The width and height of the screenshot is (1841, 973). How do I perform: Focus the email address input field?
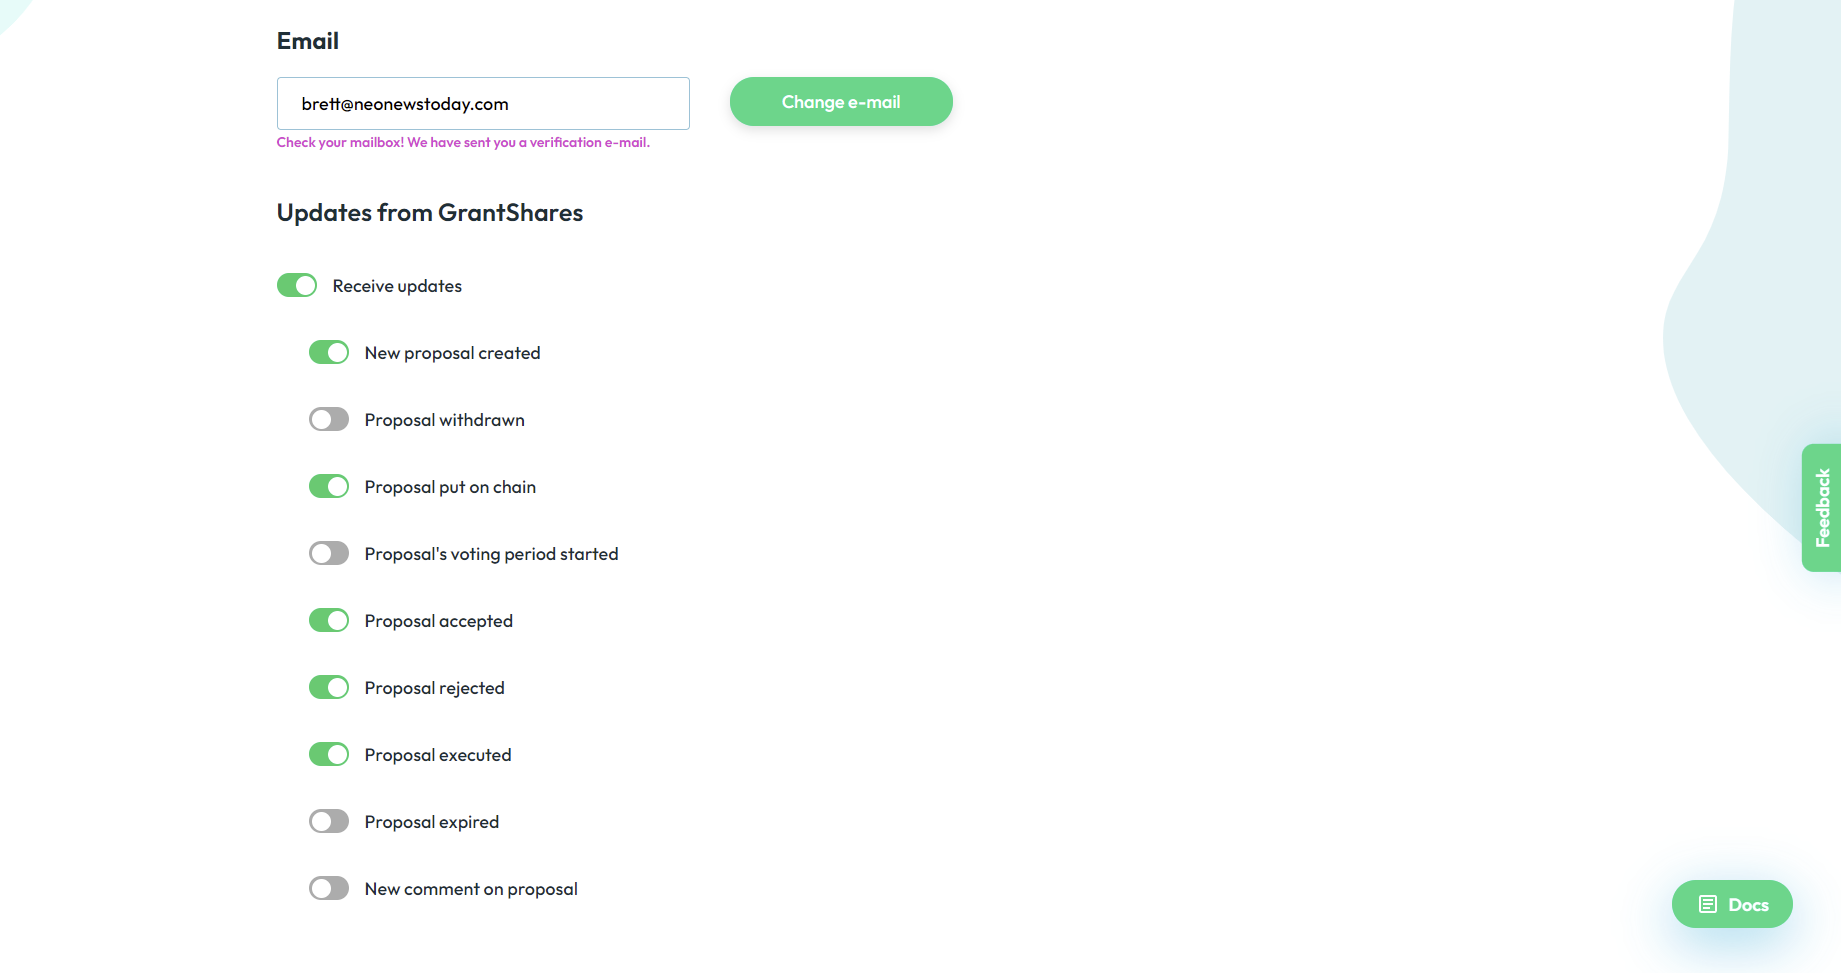[x=483, y=104]
